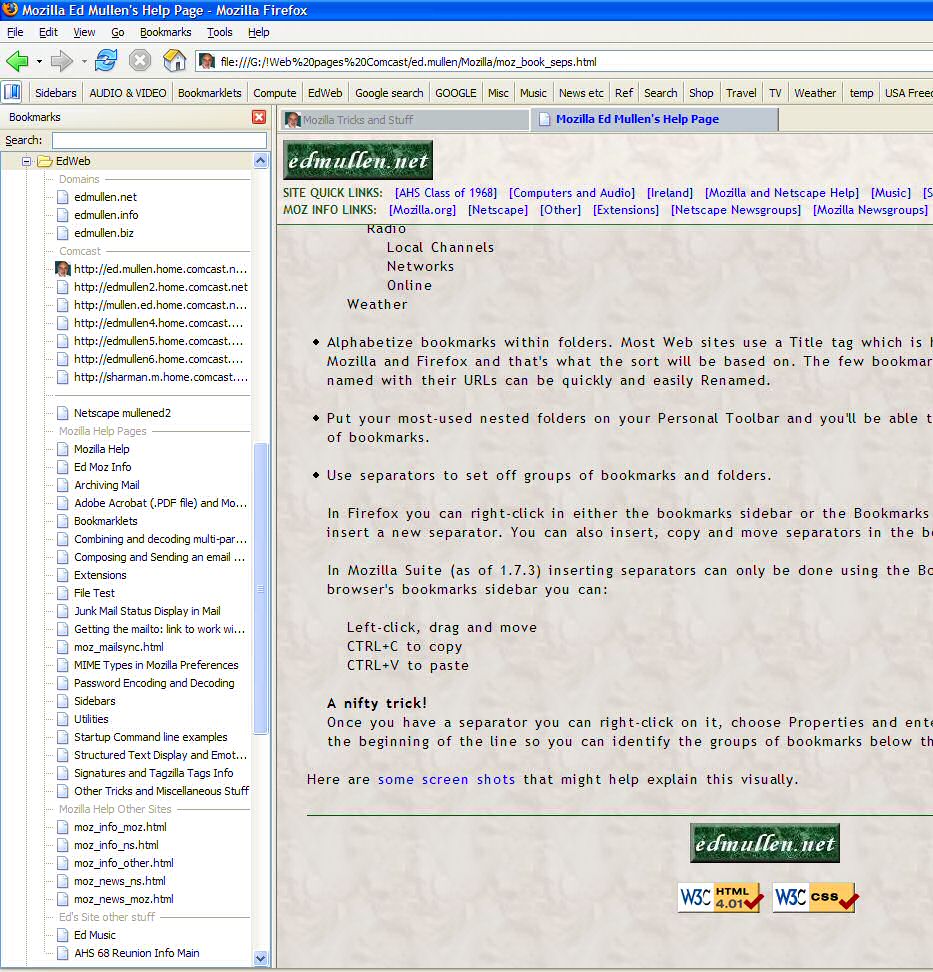Click the green Back arrow button
The height and width of the screenshot is (972, 933).
click(17, 61)
